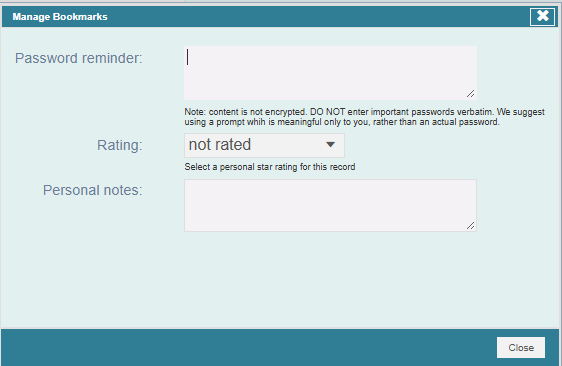
Task: Close the Manage Bookmarks dialog with X
Action: coord(542,16)
